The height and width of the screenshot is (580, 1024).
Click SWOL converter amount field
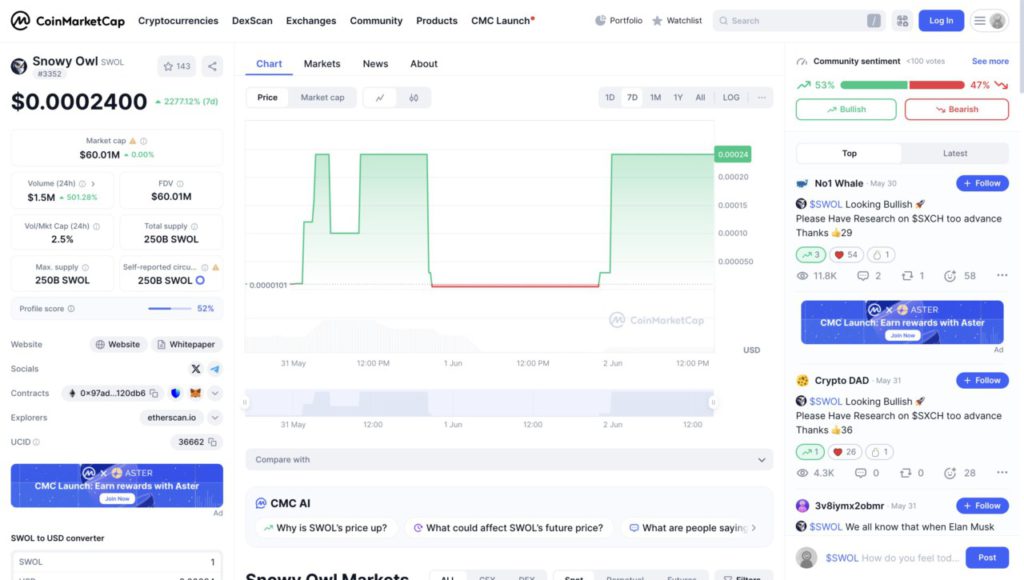click(117, 562)
